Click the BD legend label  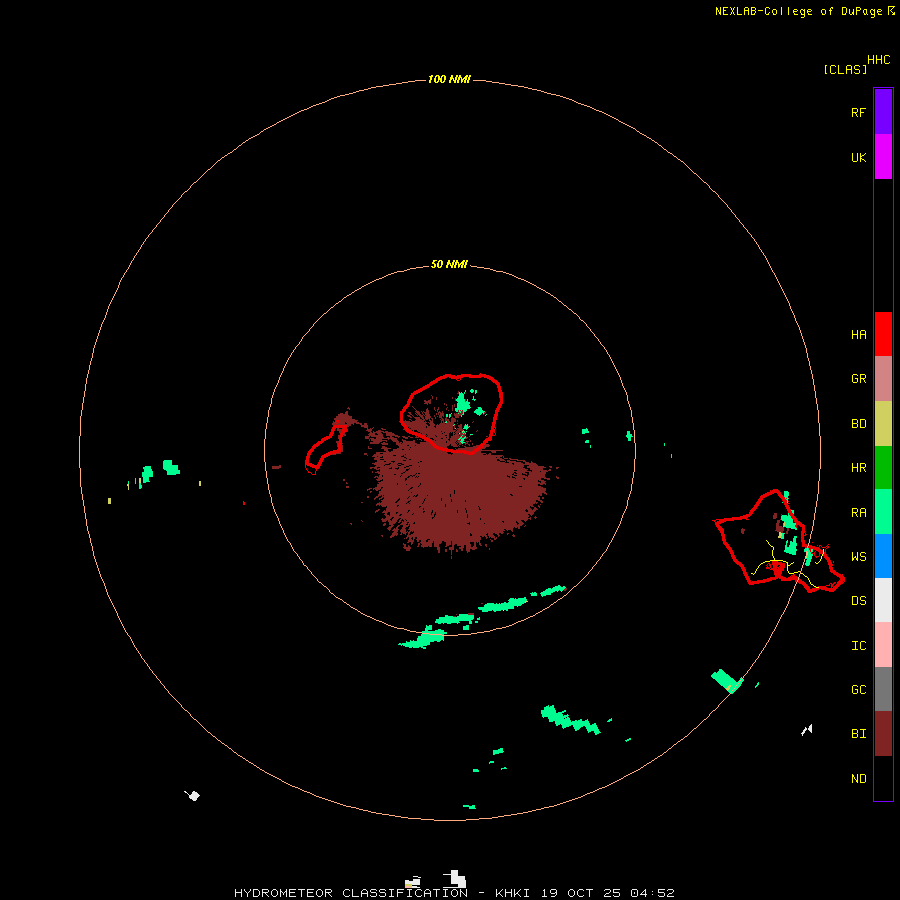tap(858, 424)
